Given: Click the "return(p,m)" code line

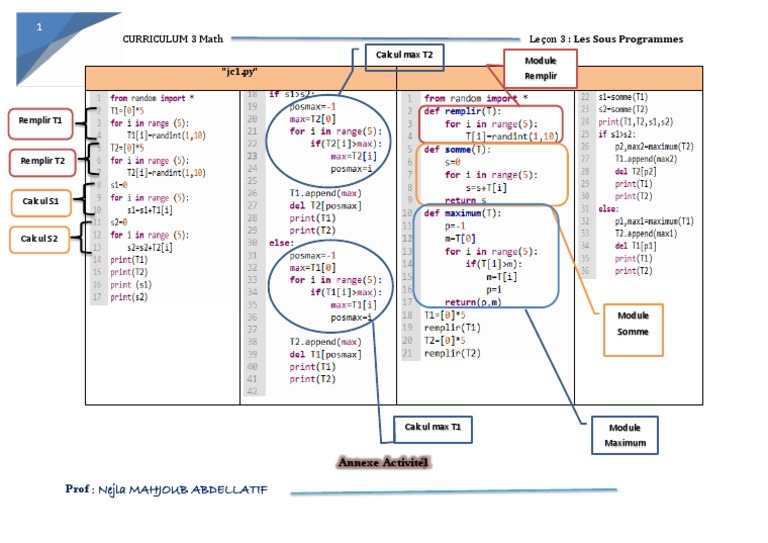Looking at the screenshot, I should (x=473, y=301).
